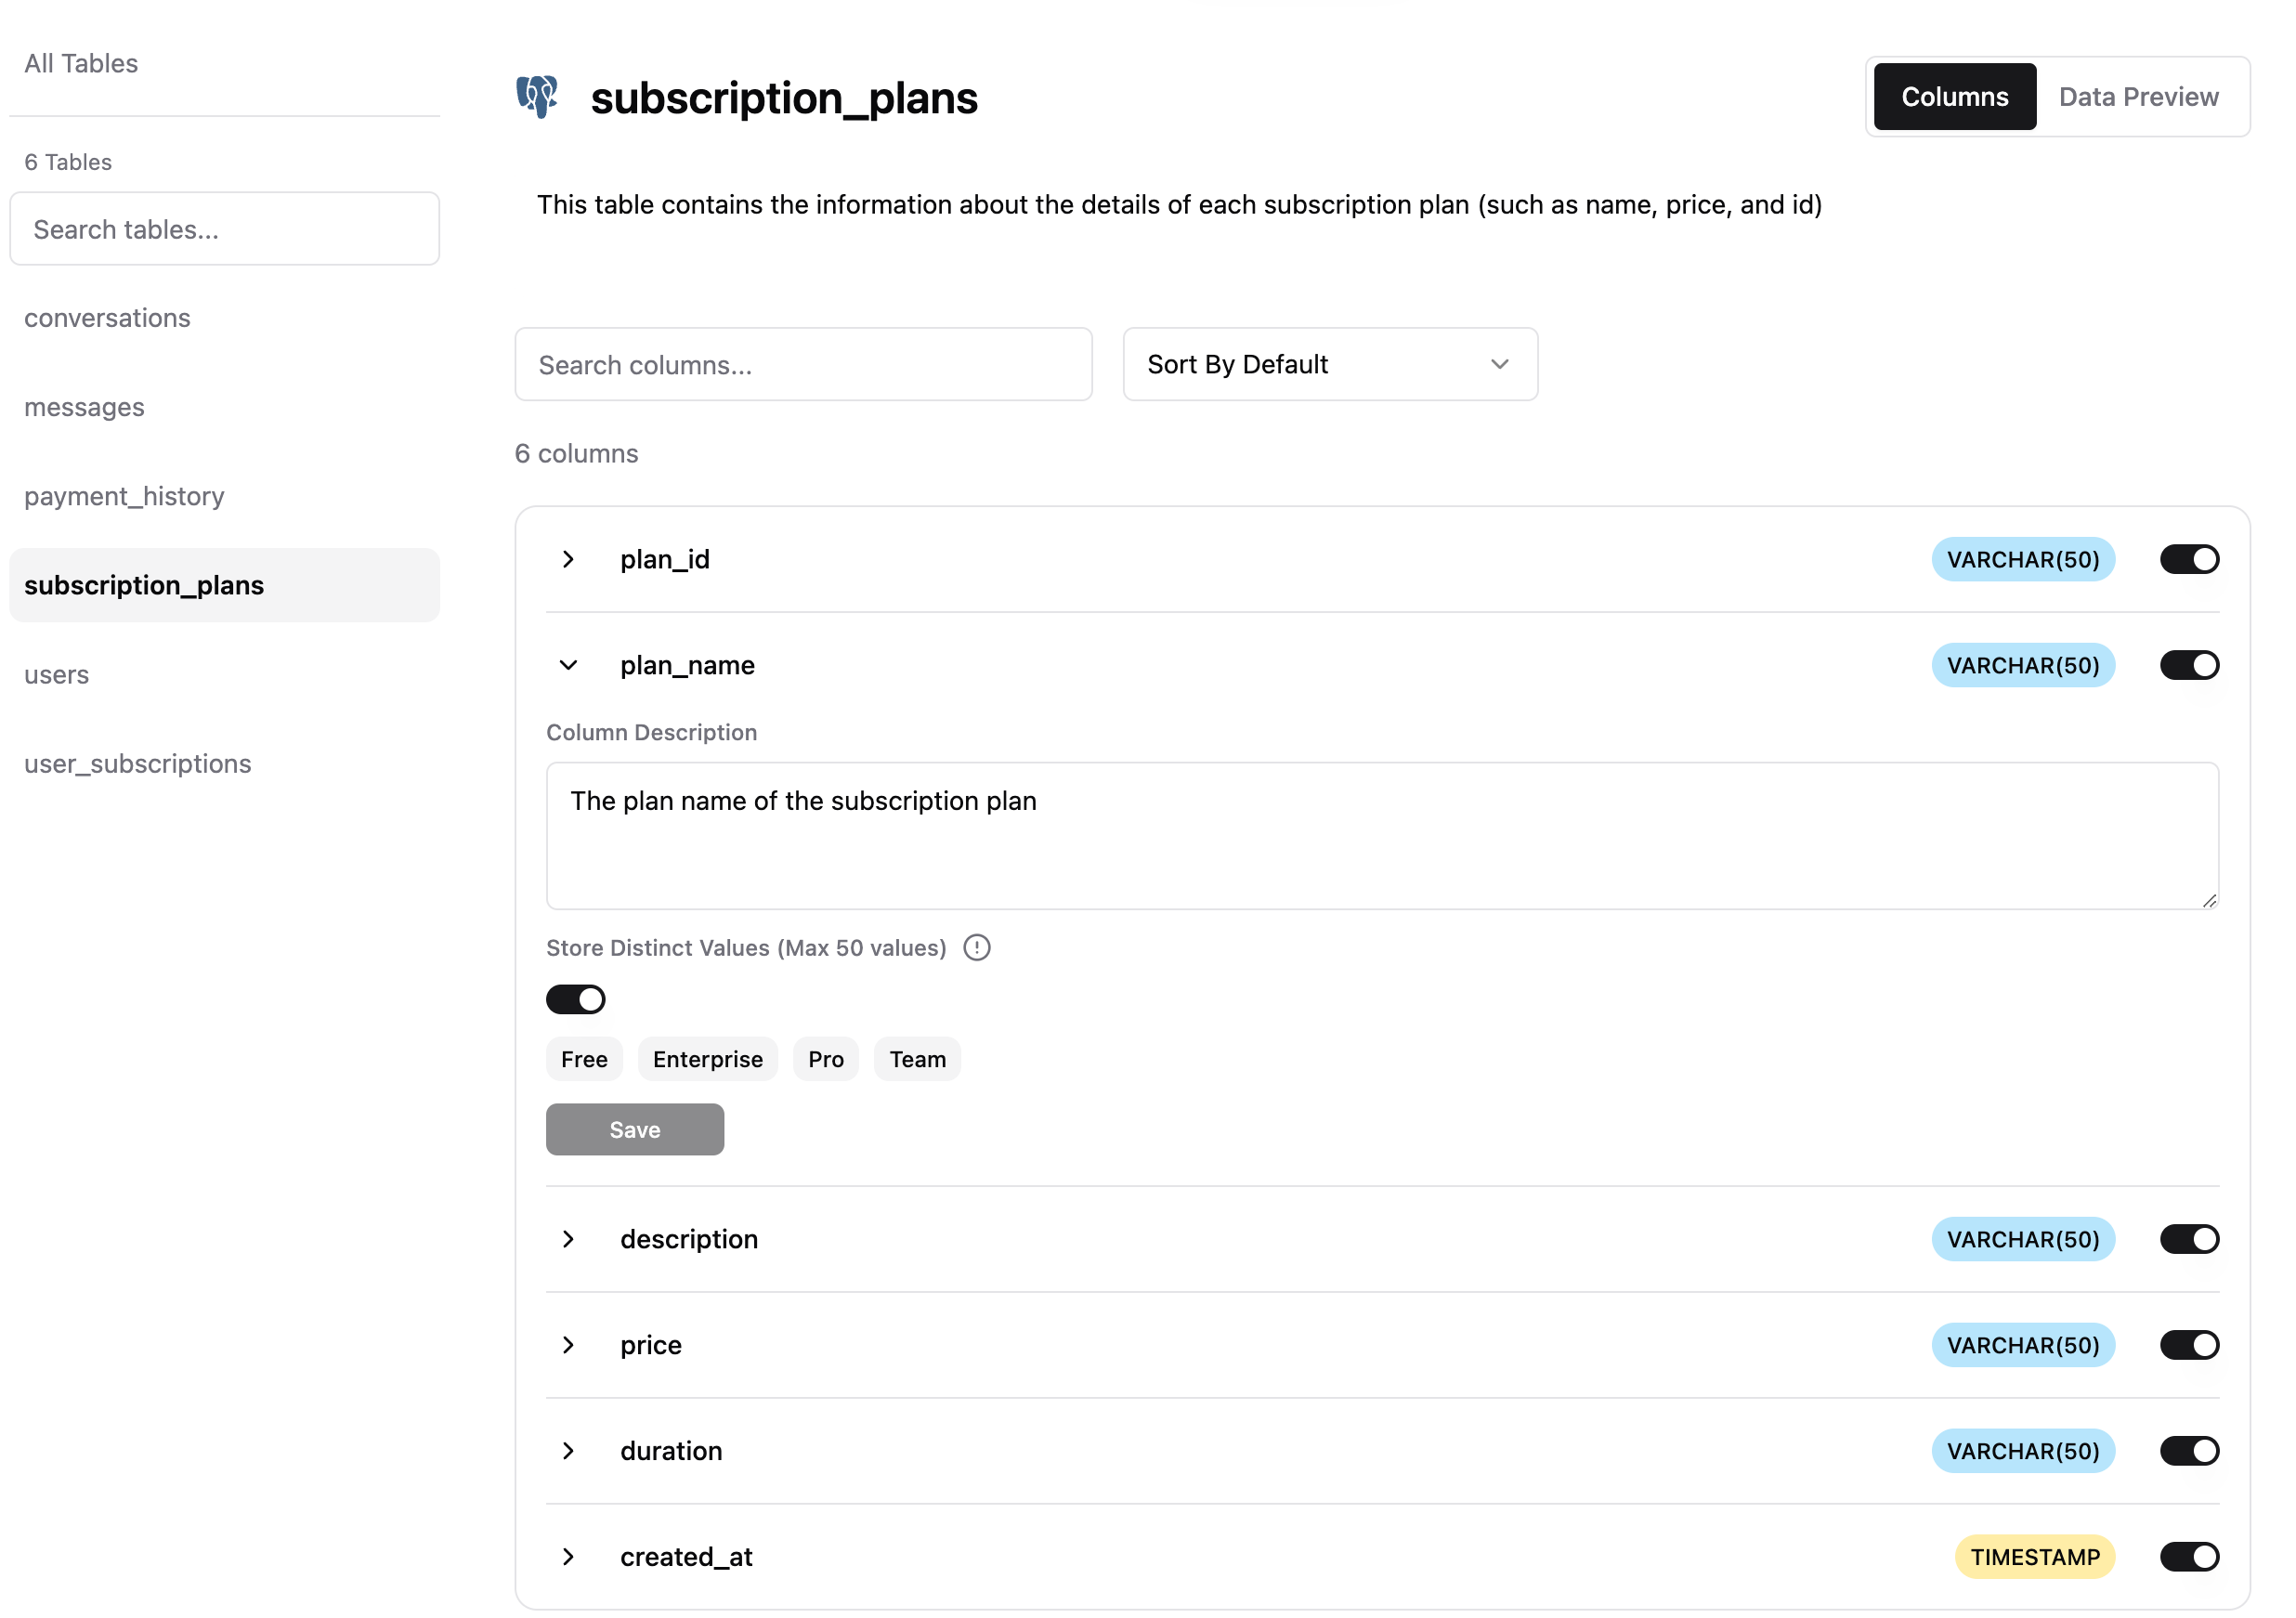Viewport: 2296px width, 1618px height.
Task: Turn off Store Distinct Values switch
Action: 575,999
